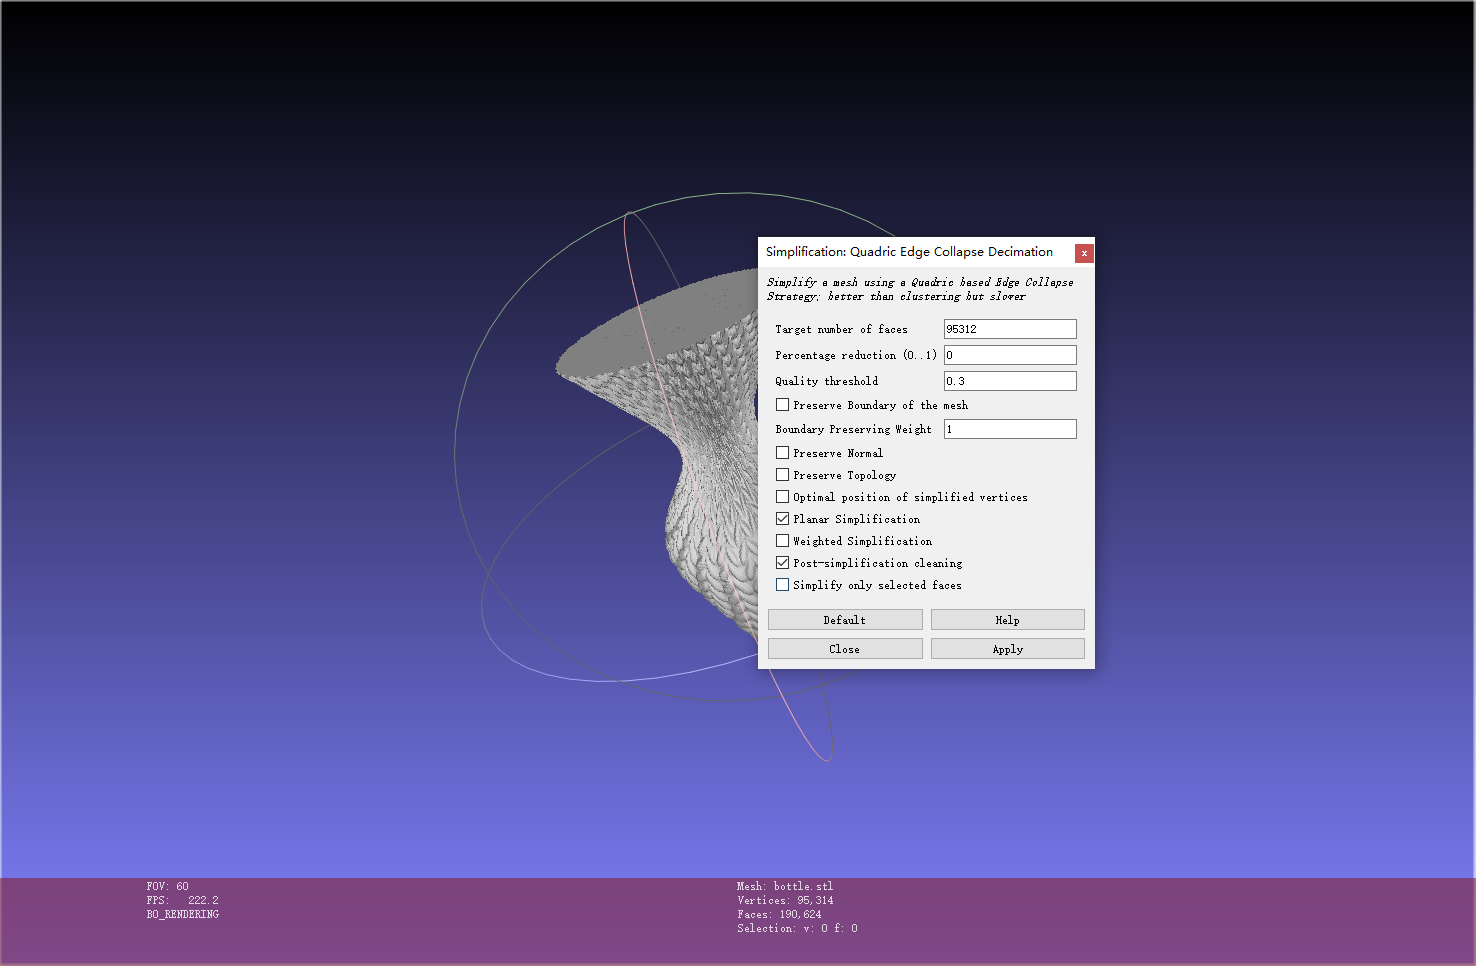Click the "FOV: 60" info text
This screenshot has height=966, width=1476.
[167, 886]
